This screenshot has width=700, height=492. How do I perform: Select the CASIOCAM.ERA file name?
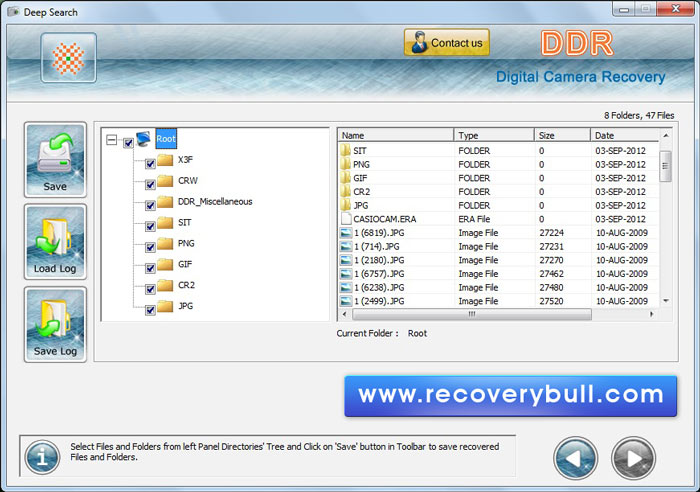click(x=384, y=219)
